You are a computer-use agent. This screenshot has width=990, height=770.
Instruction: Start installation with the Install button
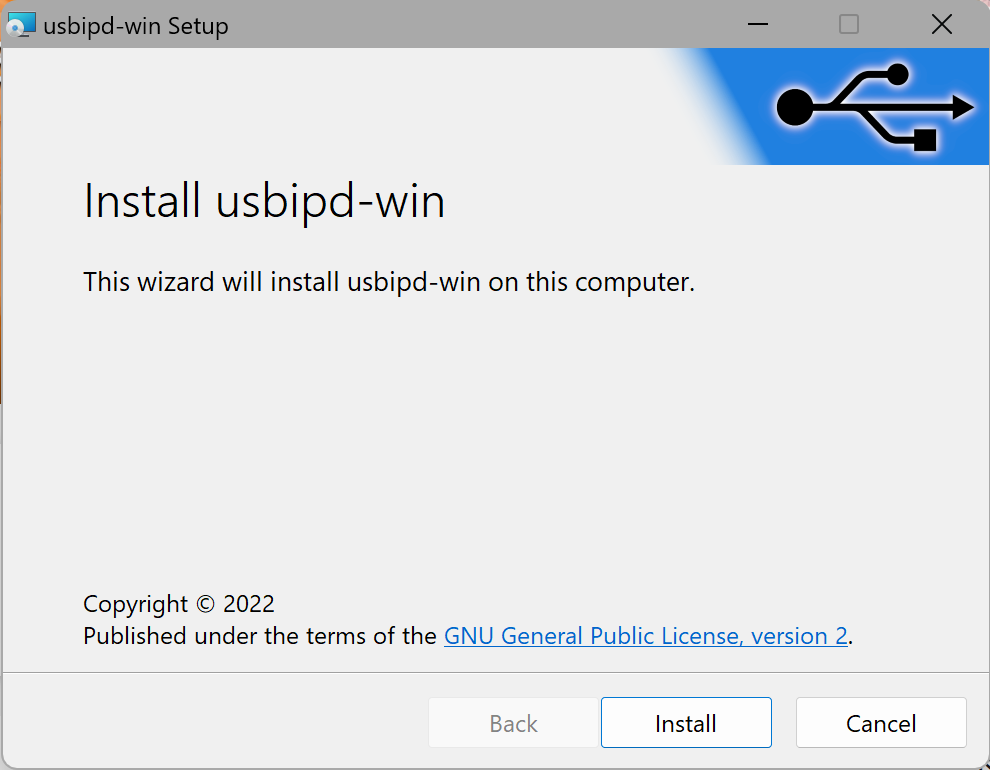(686, 723)
